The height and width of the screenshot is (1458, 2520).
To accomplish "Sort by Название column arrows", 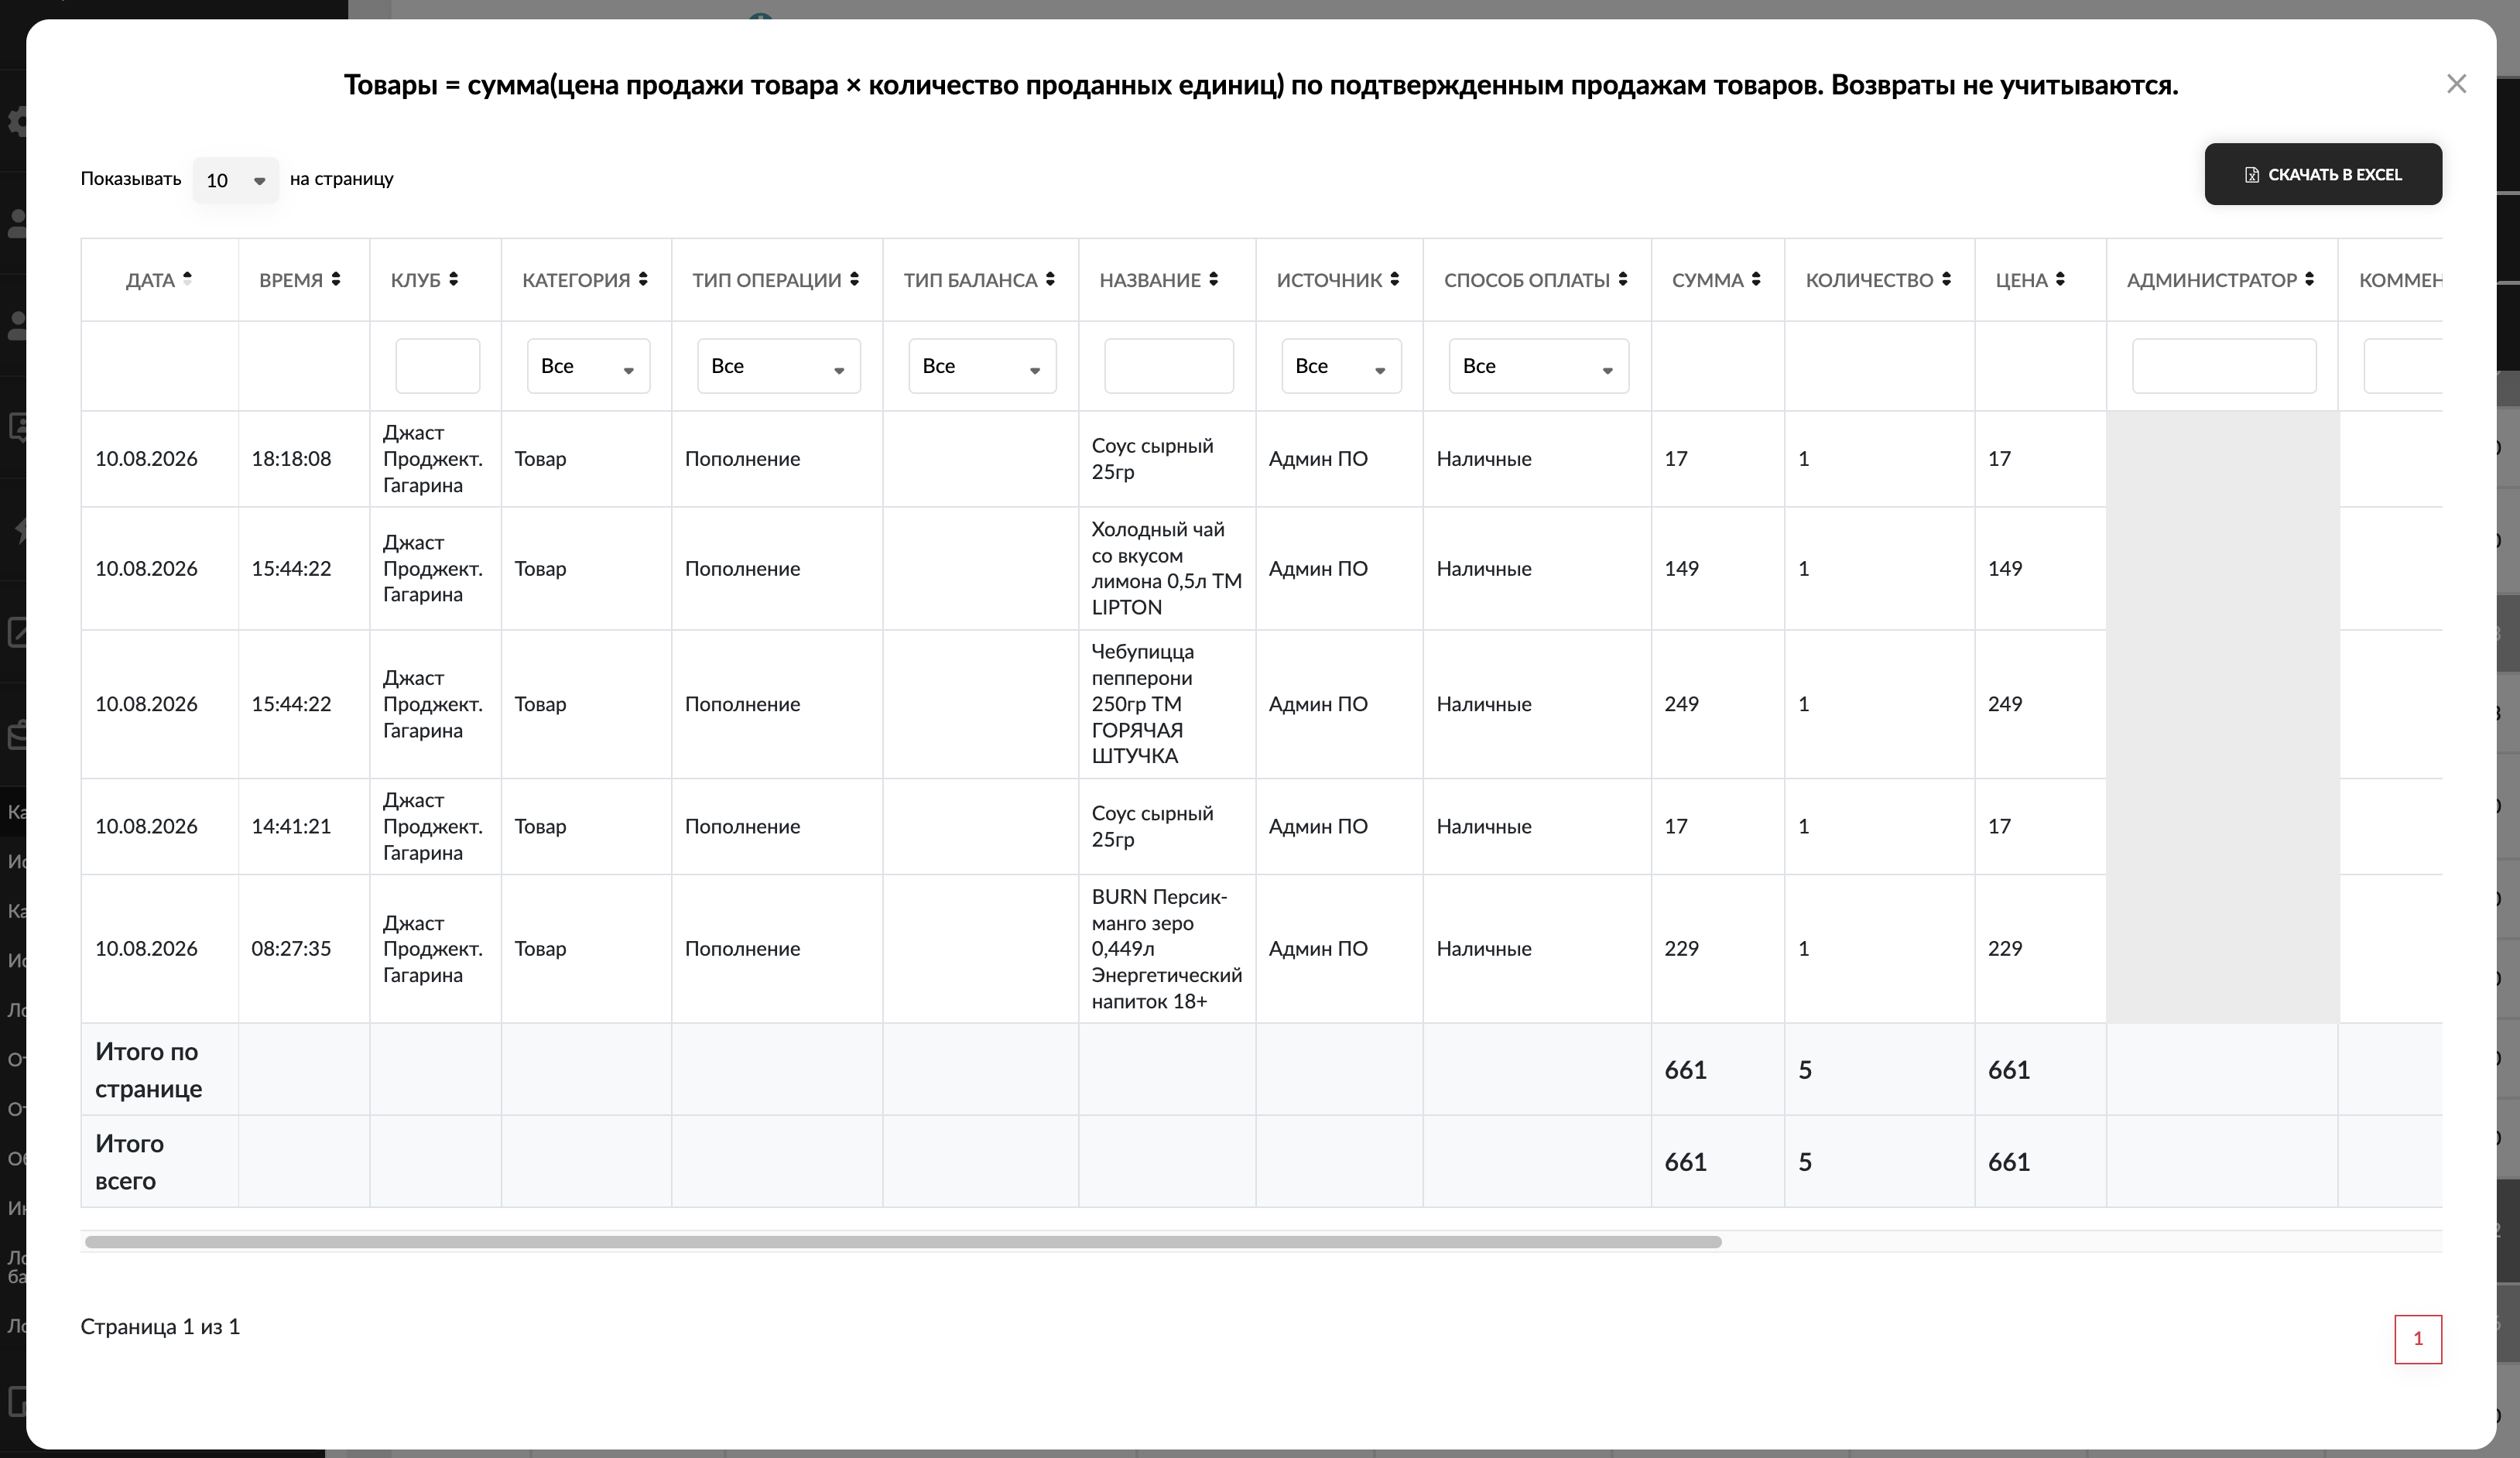I will click(1213, 279).
